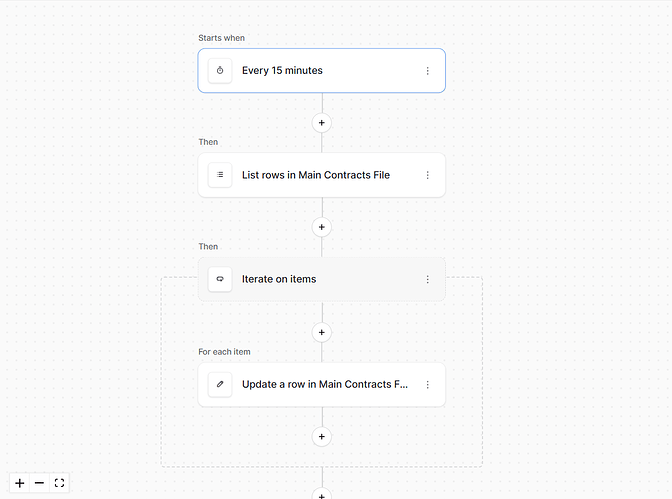This screenshot has width=672, height=499.
Task: Click the loop icon on Iterate on items
Action: (x=220, y=279)
